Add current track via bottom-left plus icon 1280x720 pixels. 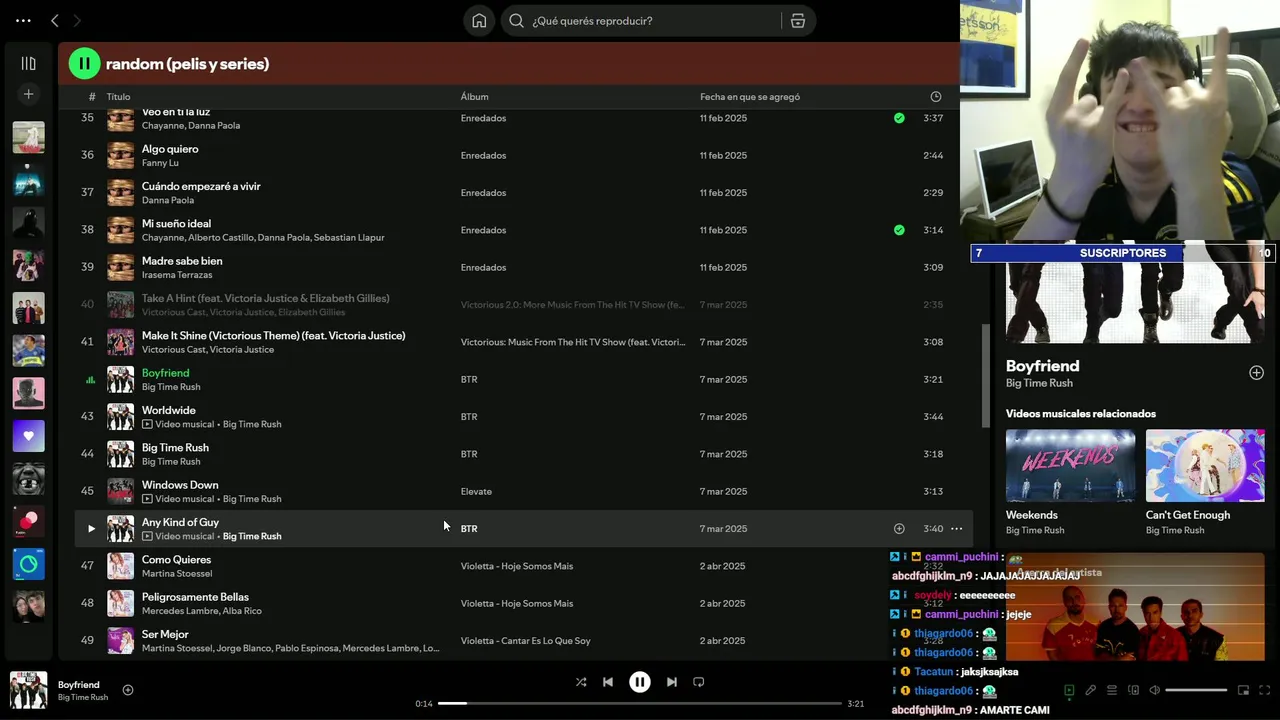[128, 690]
